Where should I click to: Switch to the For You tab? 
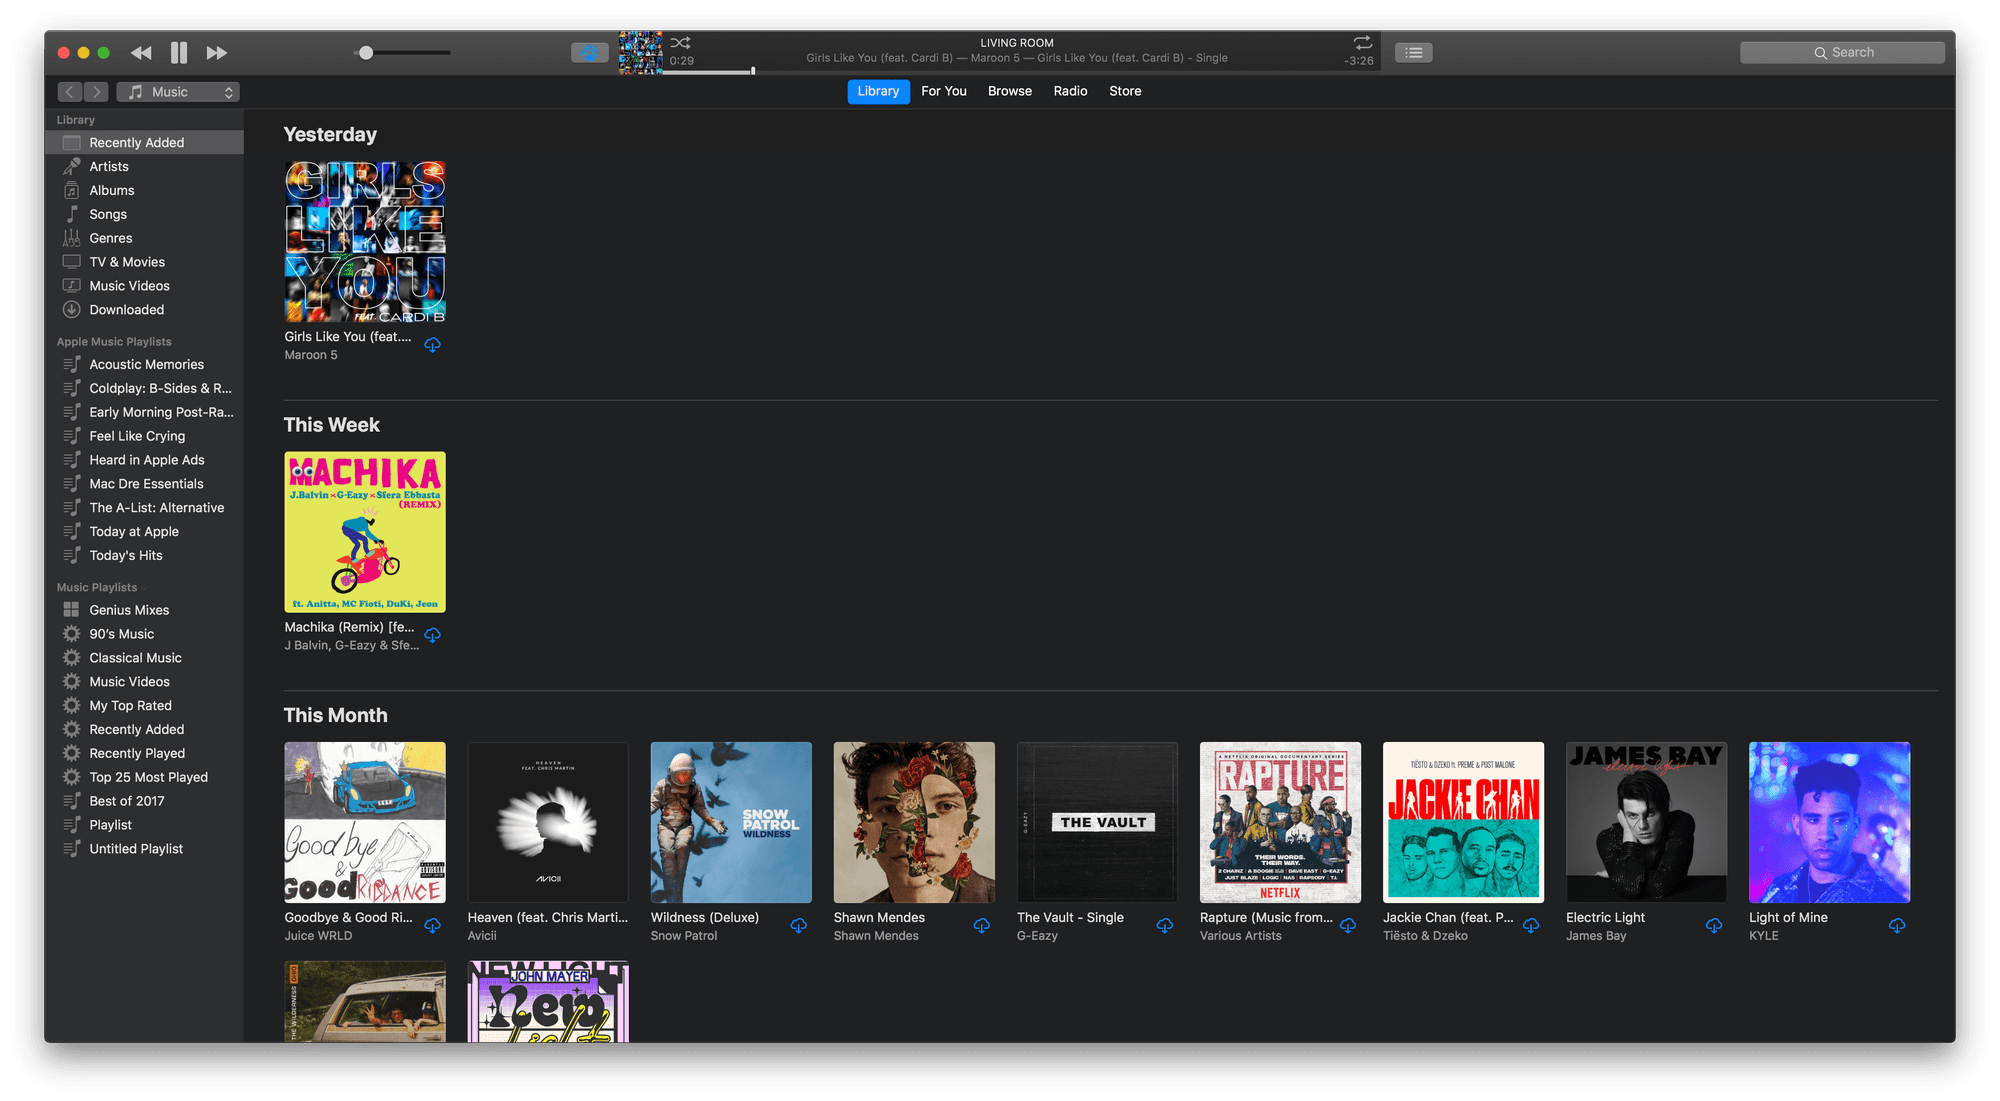coord(943,91)
